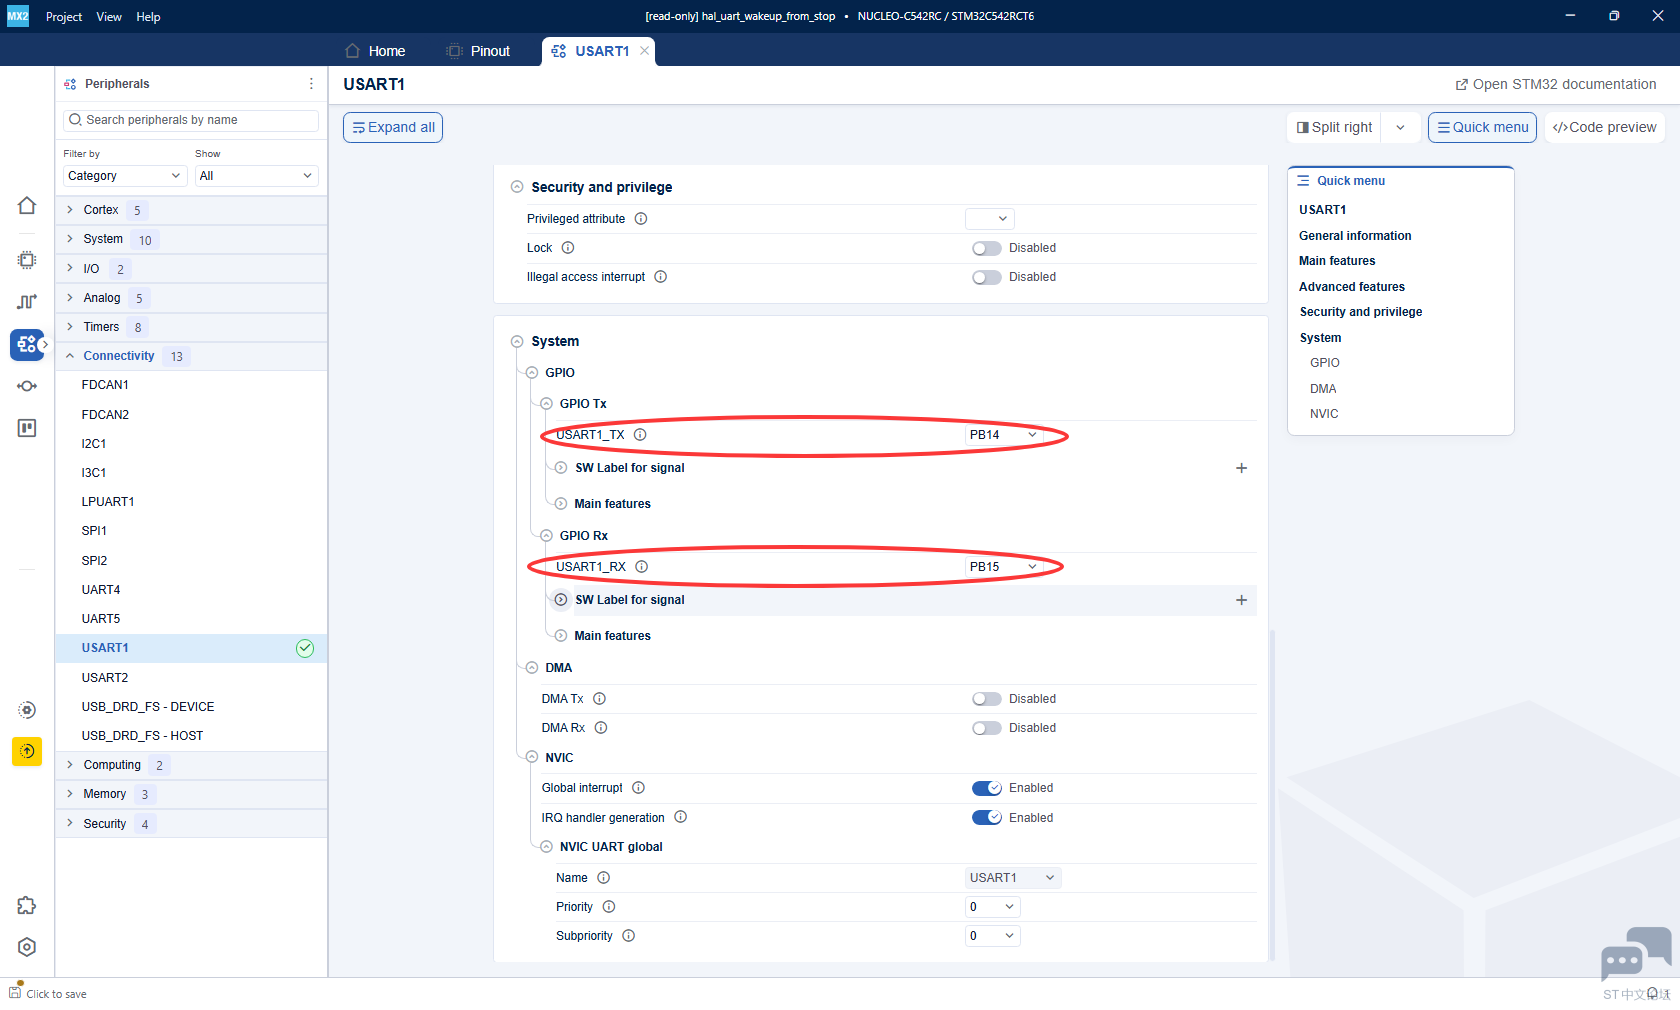Close the USART1 tab

(x=644, y=51)
